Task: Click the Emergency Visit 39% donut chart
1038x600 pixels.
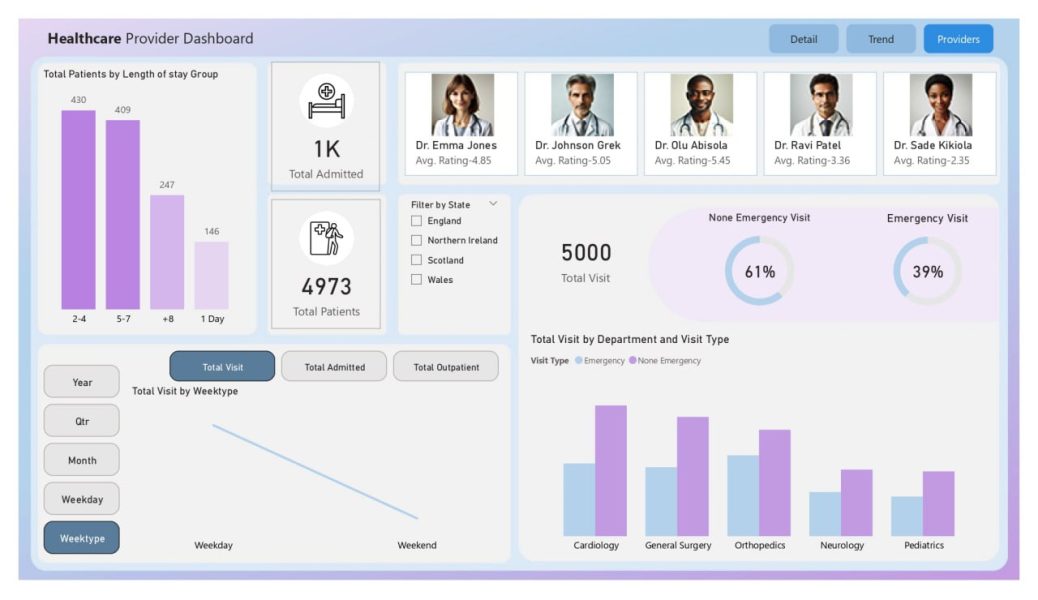Action: coord(927,271)
